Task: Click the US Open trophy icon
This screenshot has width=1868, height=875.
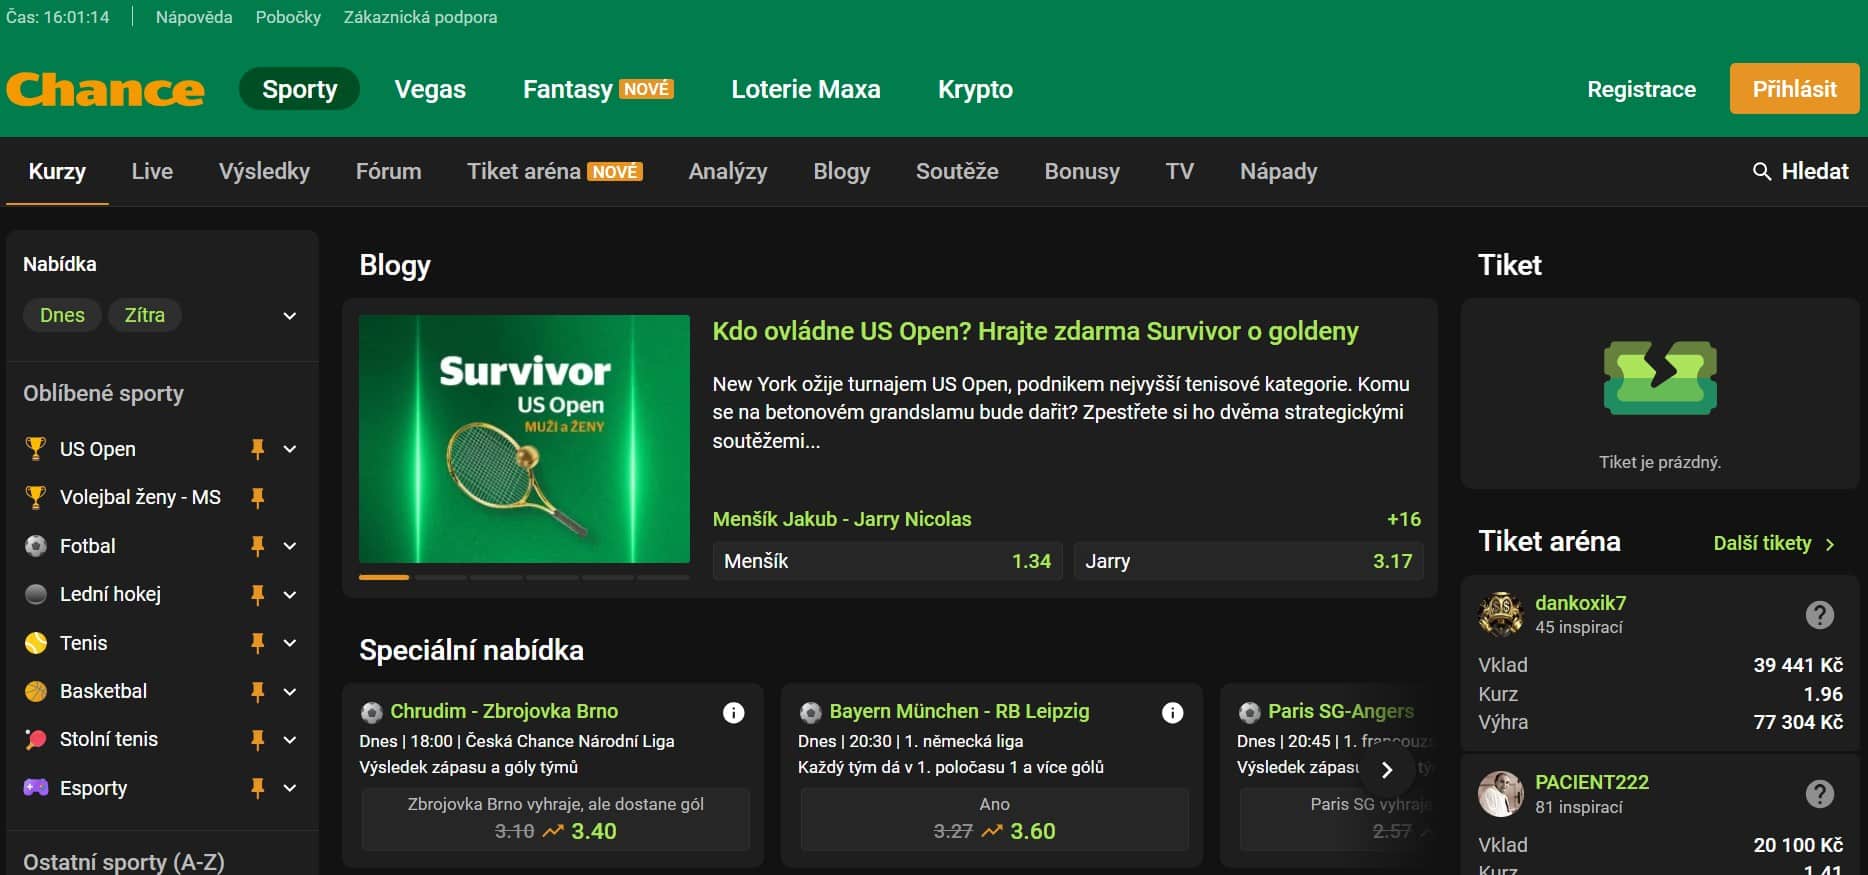Action: tap(36, 449)
